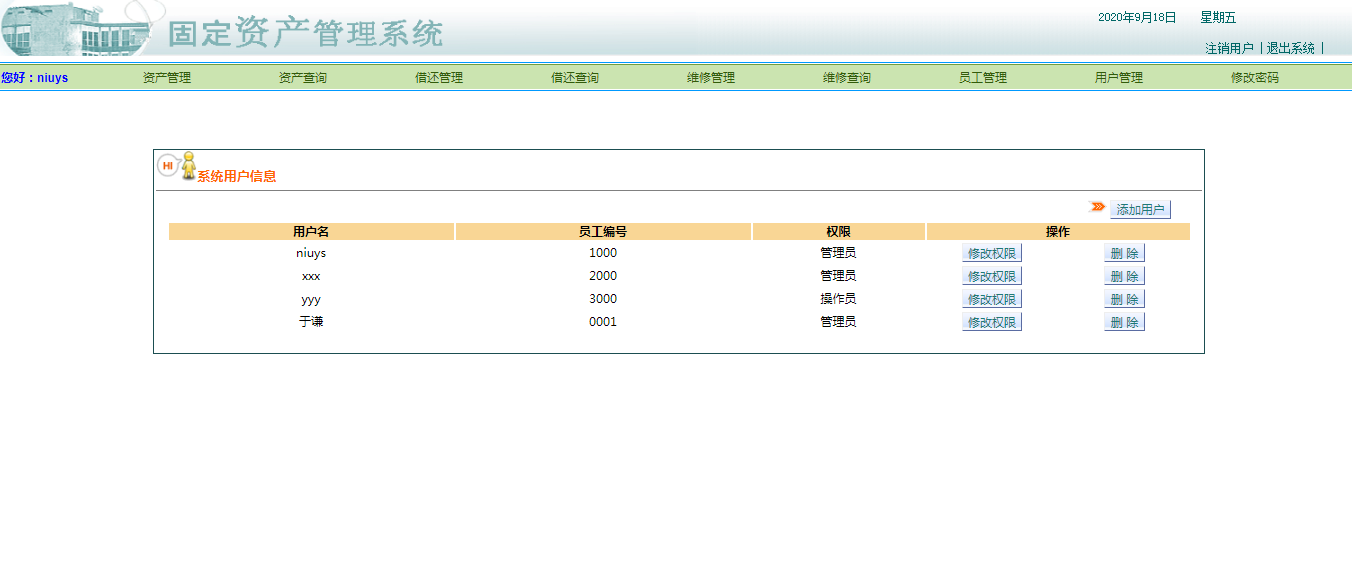Delete user xxx
Screen dimensions: 1352x564
1124,276
